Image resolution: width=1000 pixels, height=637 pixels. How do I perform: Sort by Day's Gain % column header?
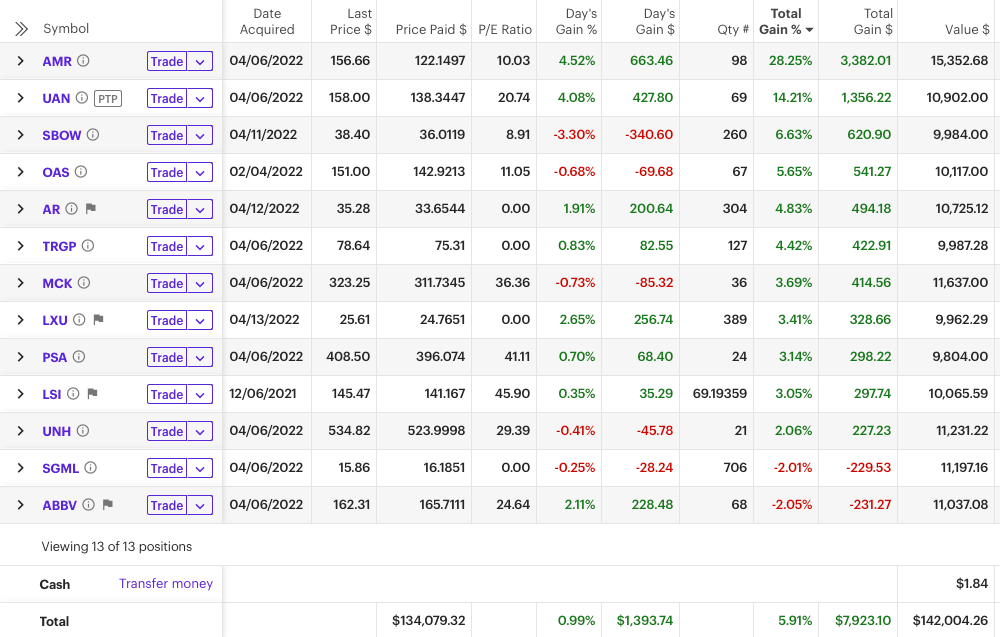pyautogui.click(x=577, y=22)
